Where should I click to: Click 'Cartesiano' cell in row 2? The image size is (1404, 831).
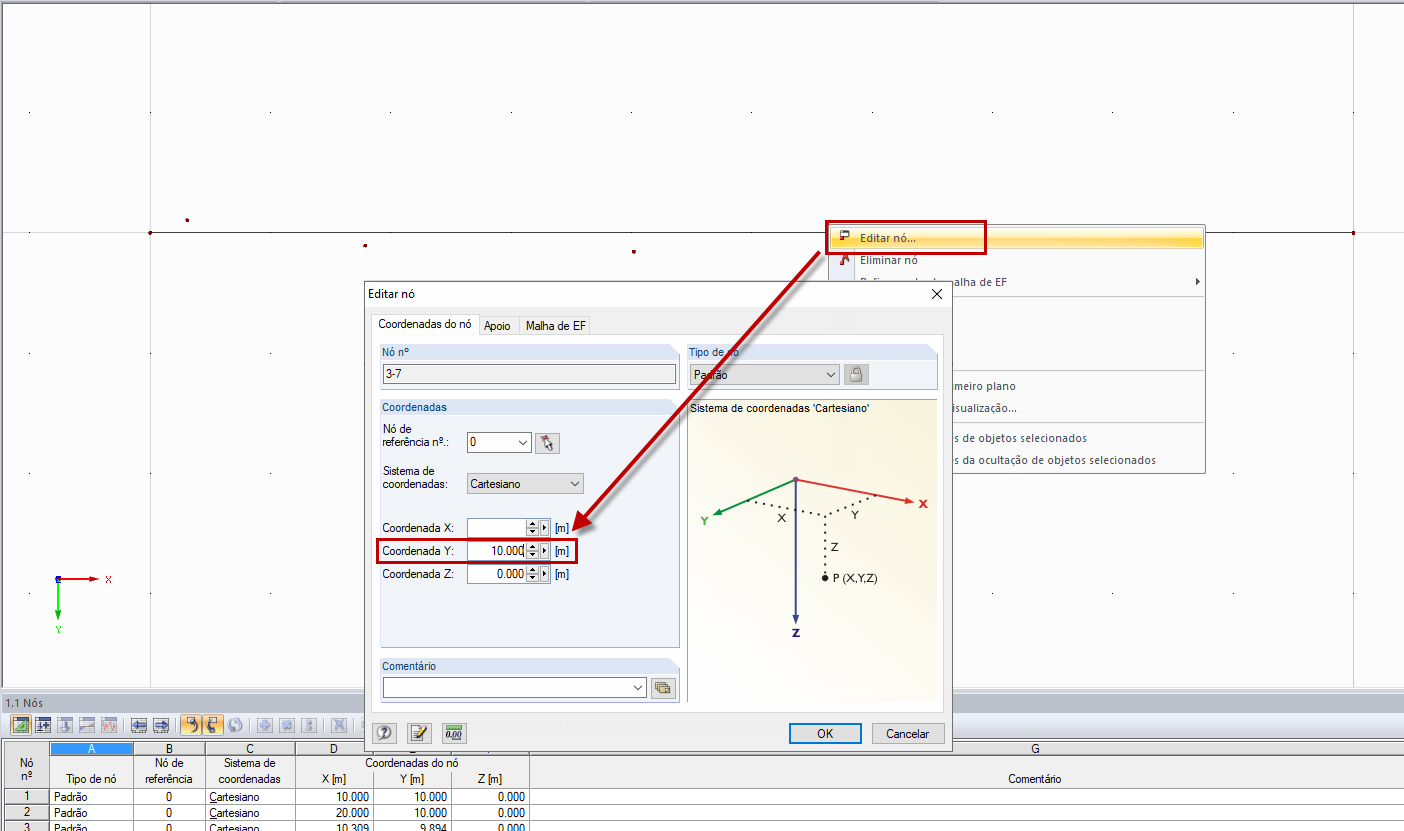point(250,813)
